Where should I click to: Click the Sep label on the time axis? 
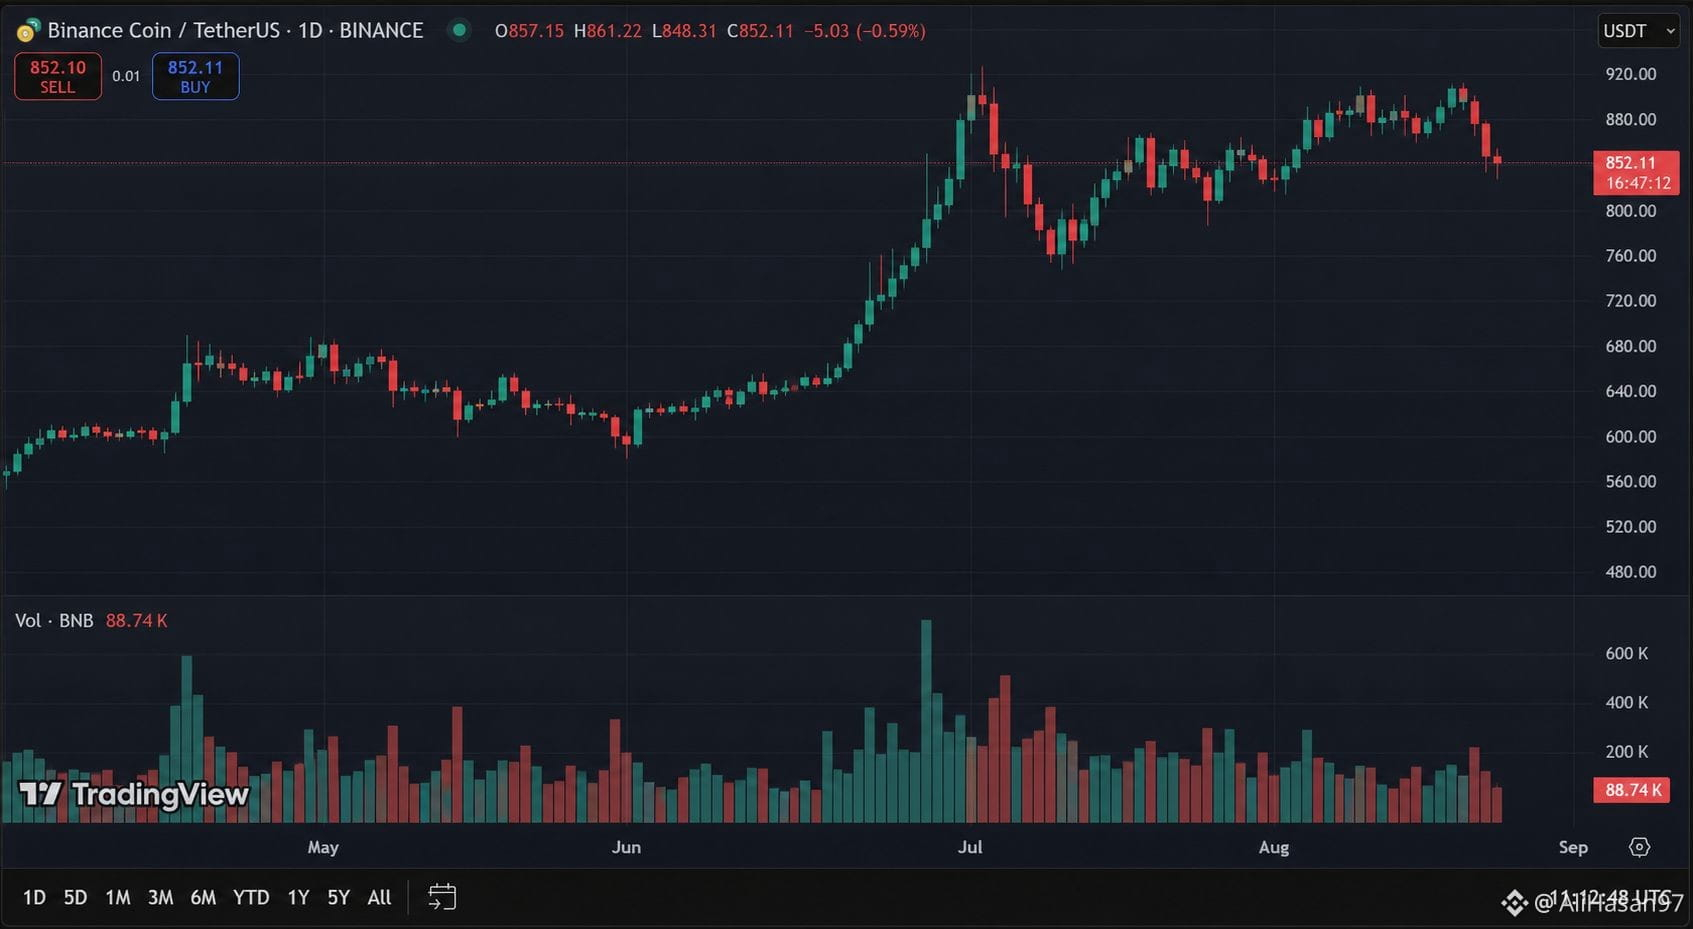pyautogui.click(x=1573, y=847)
